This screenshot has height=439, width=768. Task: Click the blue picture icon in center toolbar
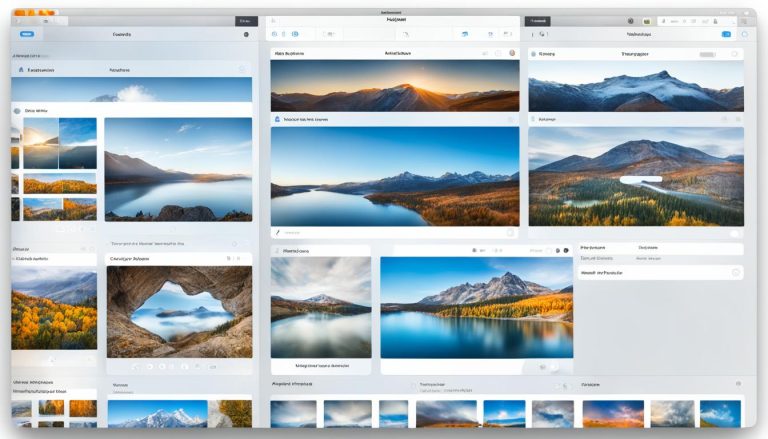tap(465, 34)
